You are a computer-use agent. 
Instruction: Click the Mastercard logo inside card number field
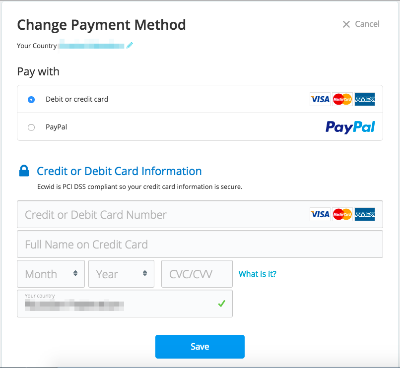pos(342,214)
